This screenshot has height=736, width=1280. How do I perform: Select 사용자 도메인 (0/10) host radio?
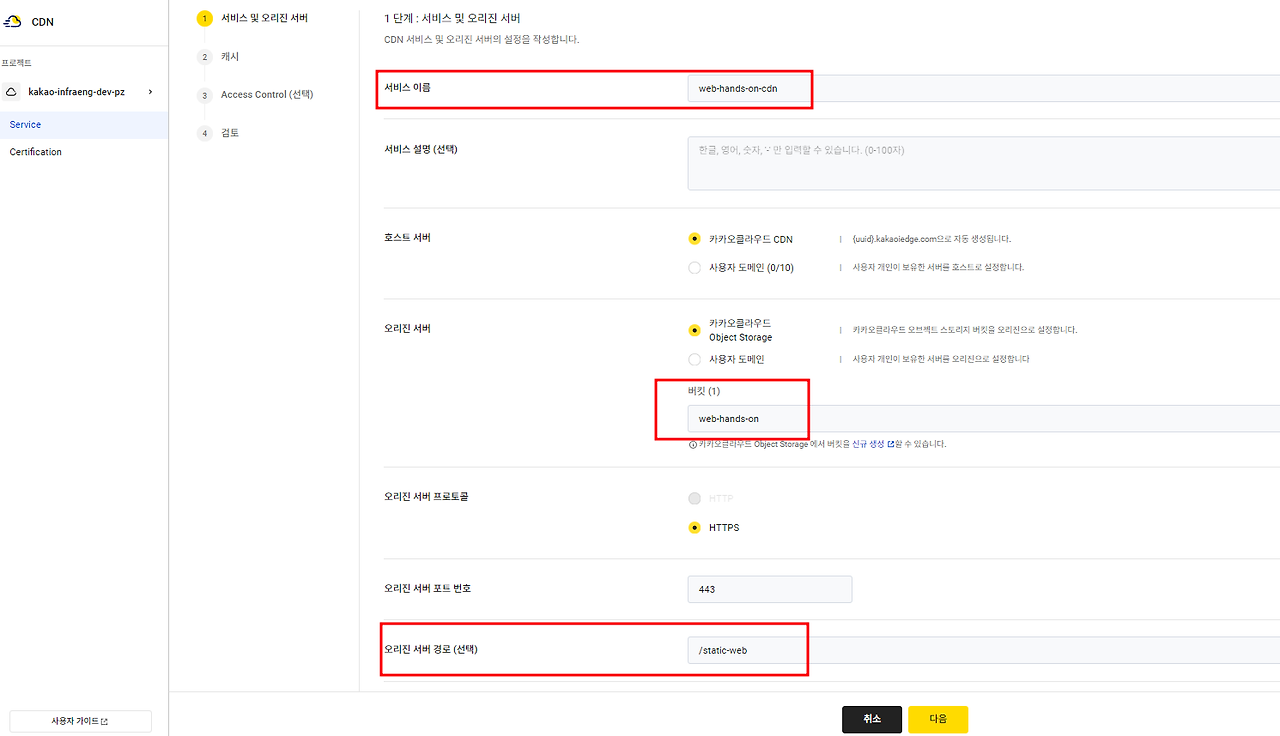[x=694, y=267]
